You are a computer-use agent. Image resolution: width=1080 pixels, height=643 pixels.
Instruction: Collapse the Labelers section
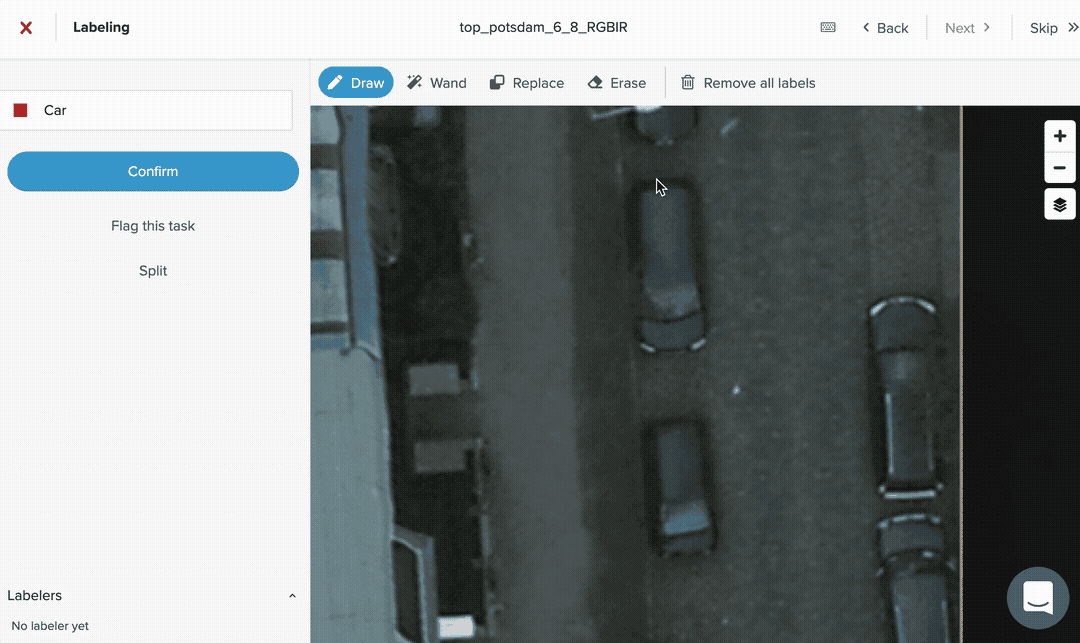coord(292,596)
